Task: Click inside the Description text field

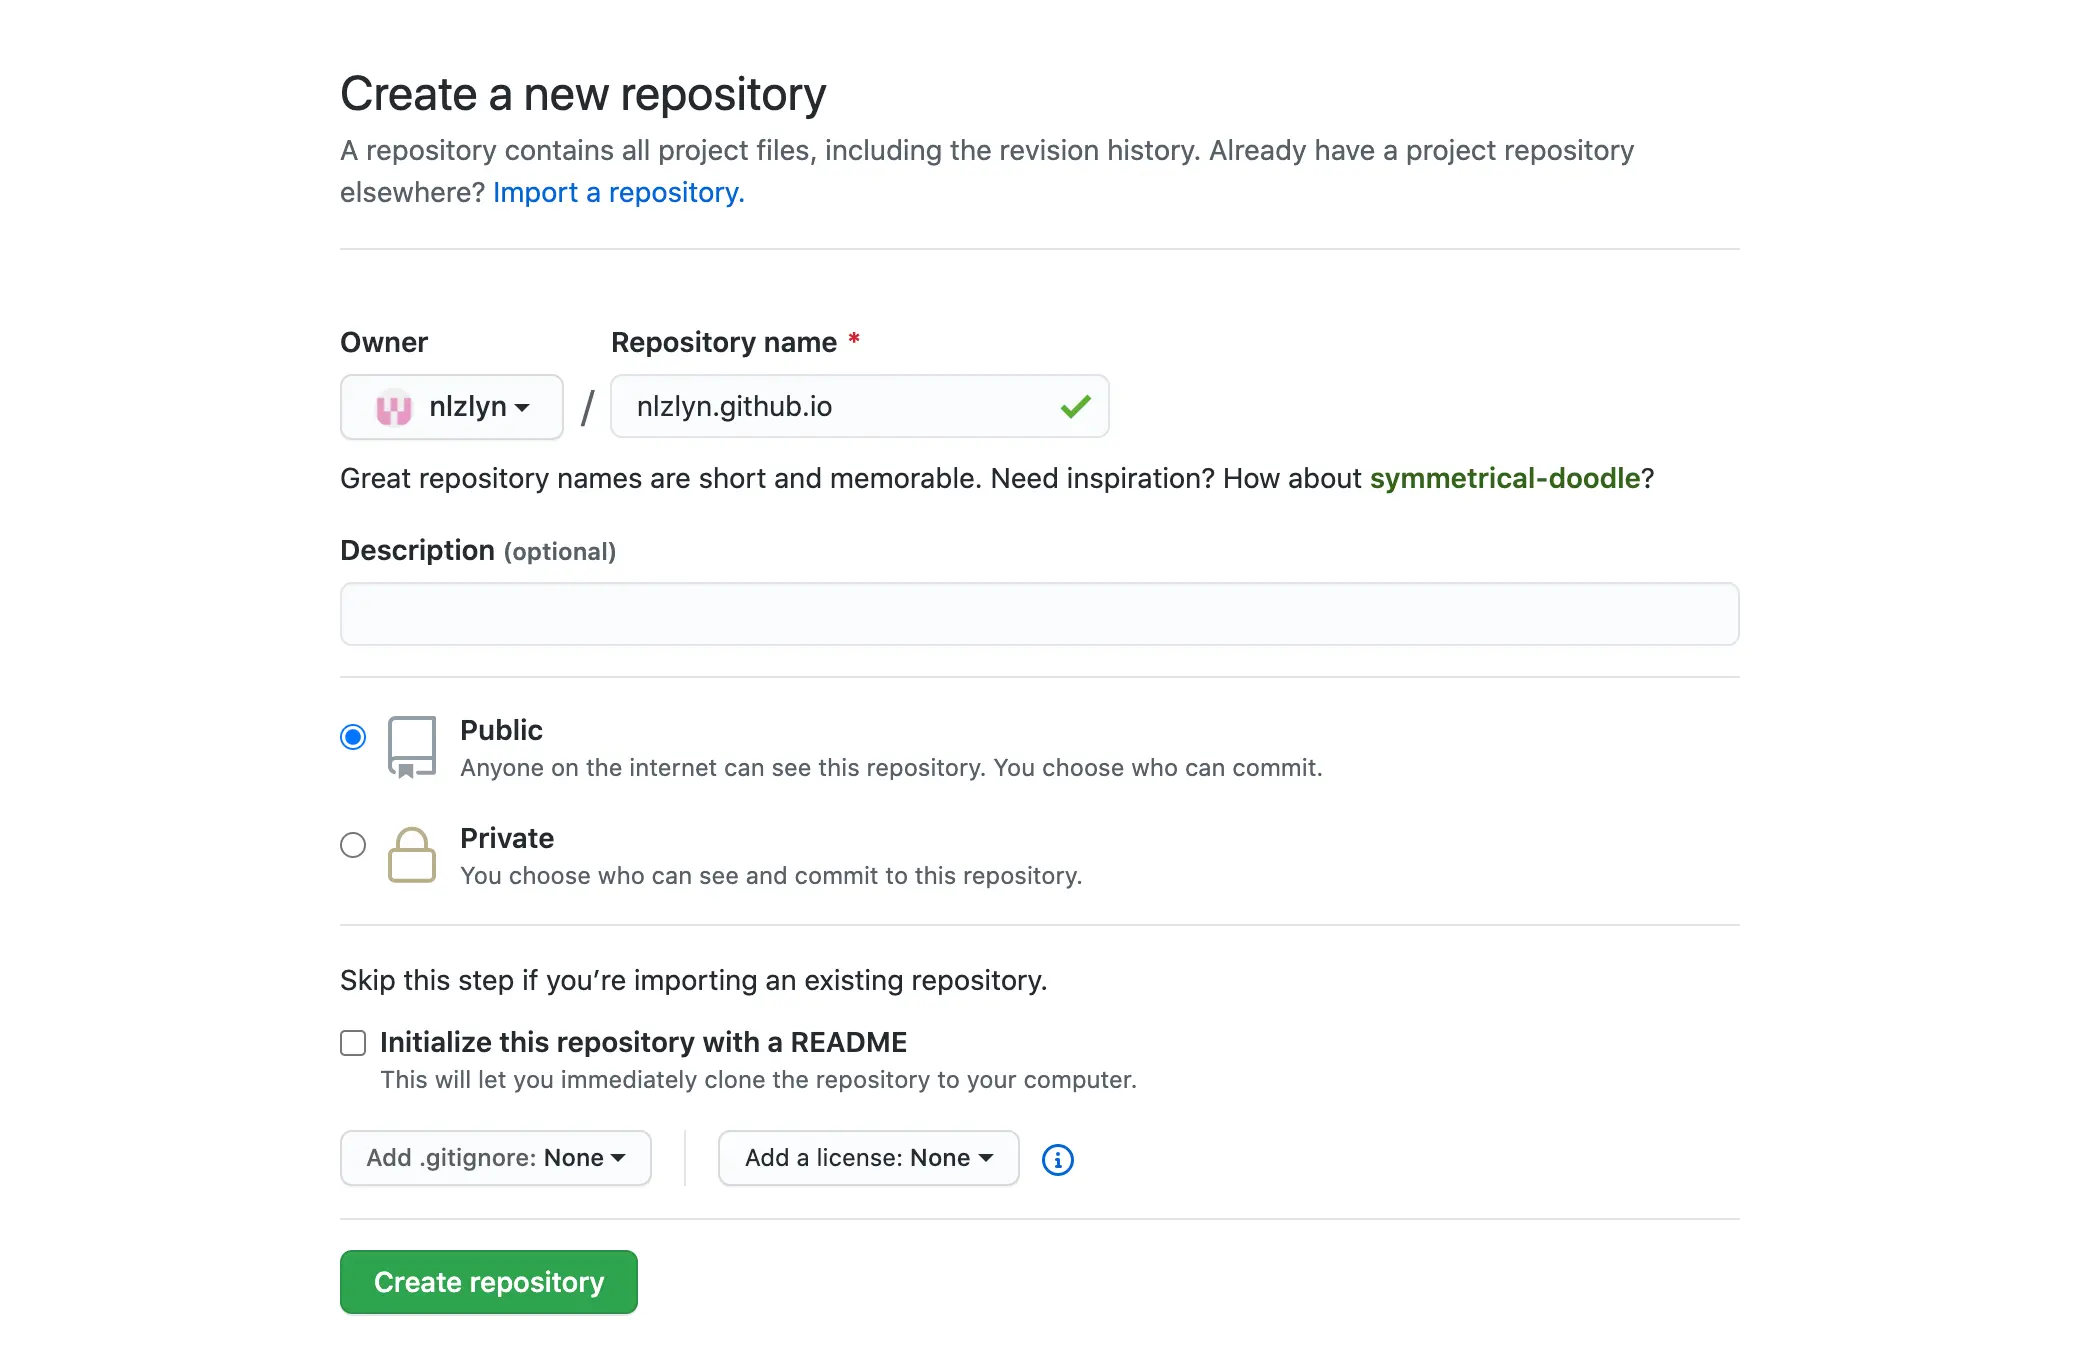Action: (x=1039, y=614)
